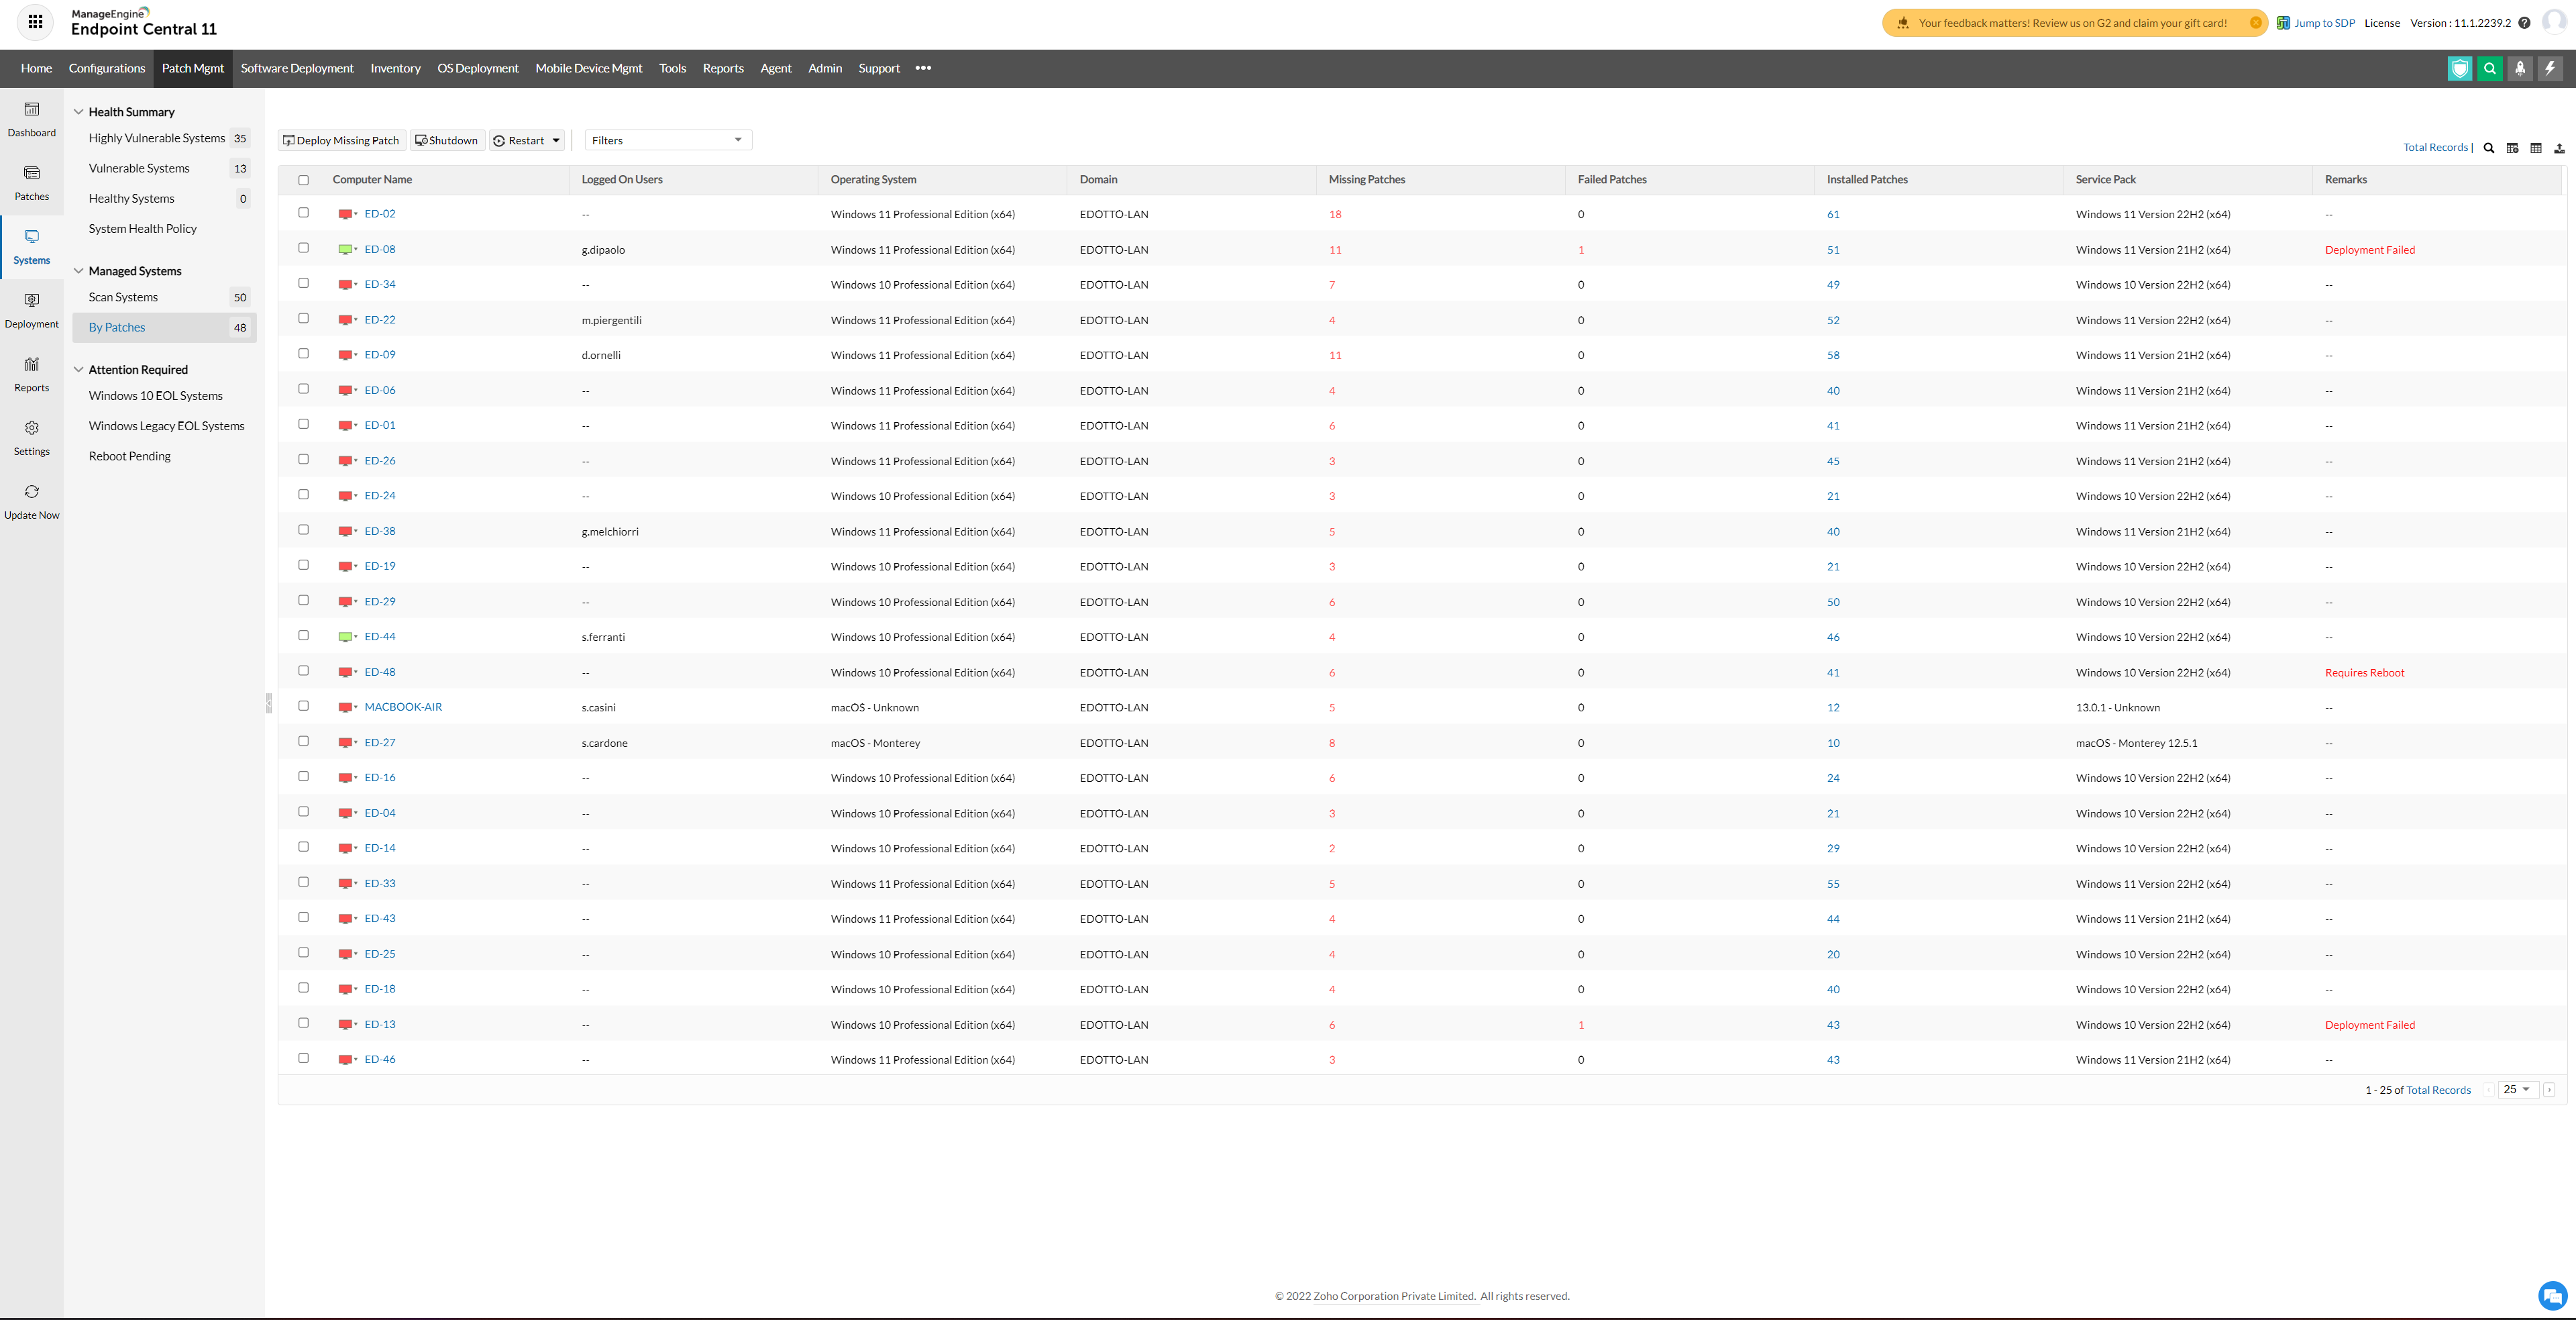Toggle the select-all header checkbox
Image resolution: width=2576 pixels, height=1320 pixels.
click(303, 180)
